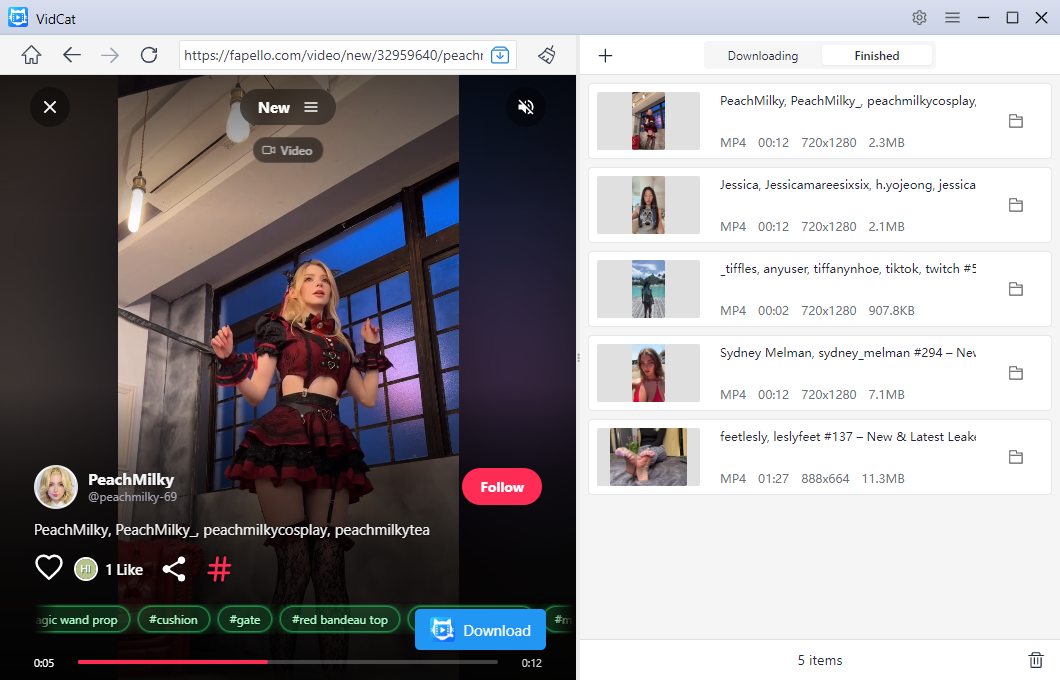Unmute the video sound
The image size is (1060, 680).
526,107
